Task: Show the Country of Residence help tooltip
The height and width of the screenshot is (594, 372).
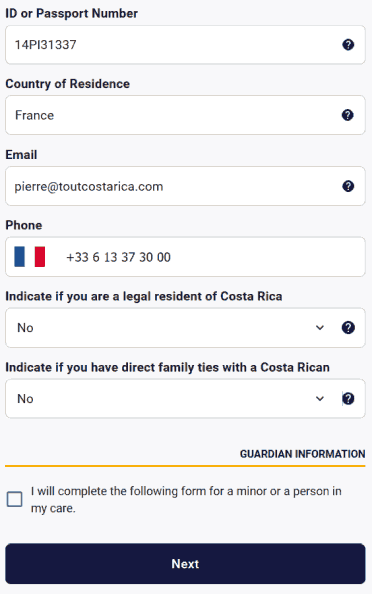Action: [x=348, y=115]
